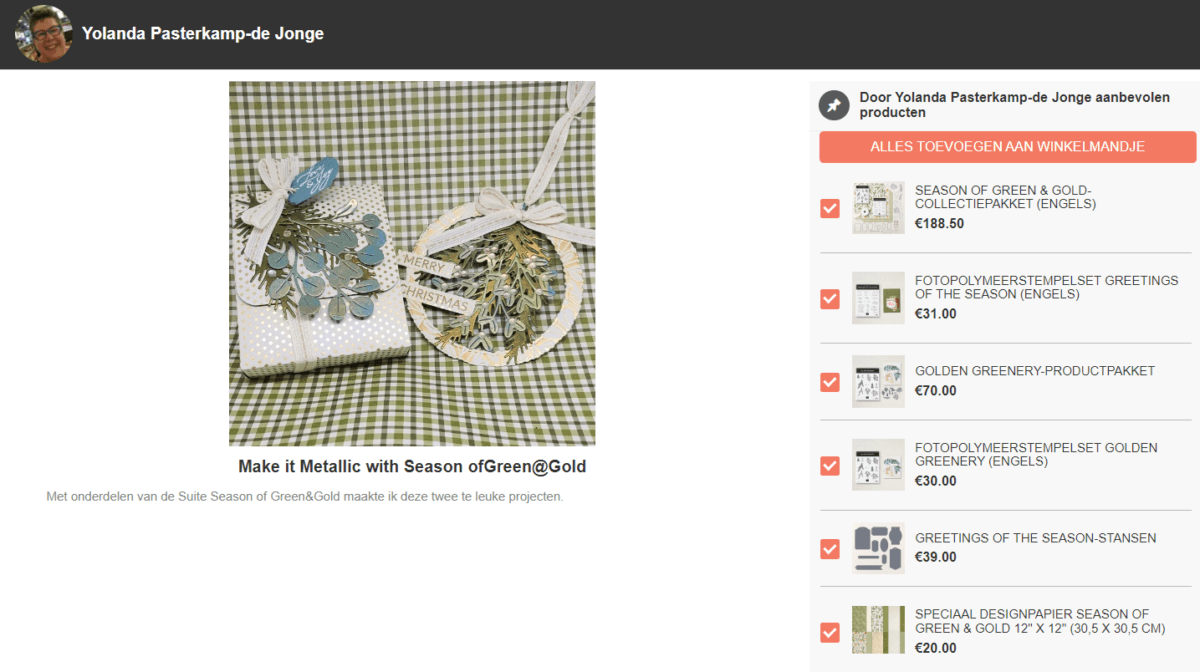Click the Make it Metallic project title
This screenshot has height=672, width=1200.
pos(412,467)
